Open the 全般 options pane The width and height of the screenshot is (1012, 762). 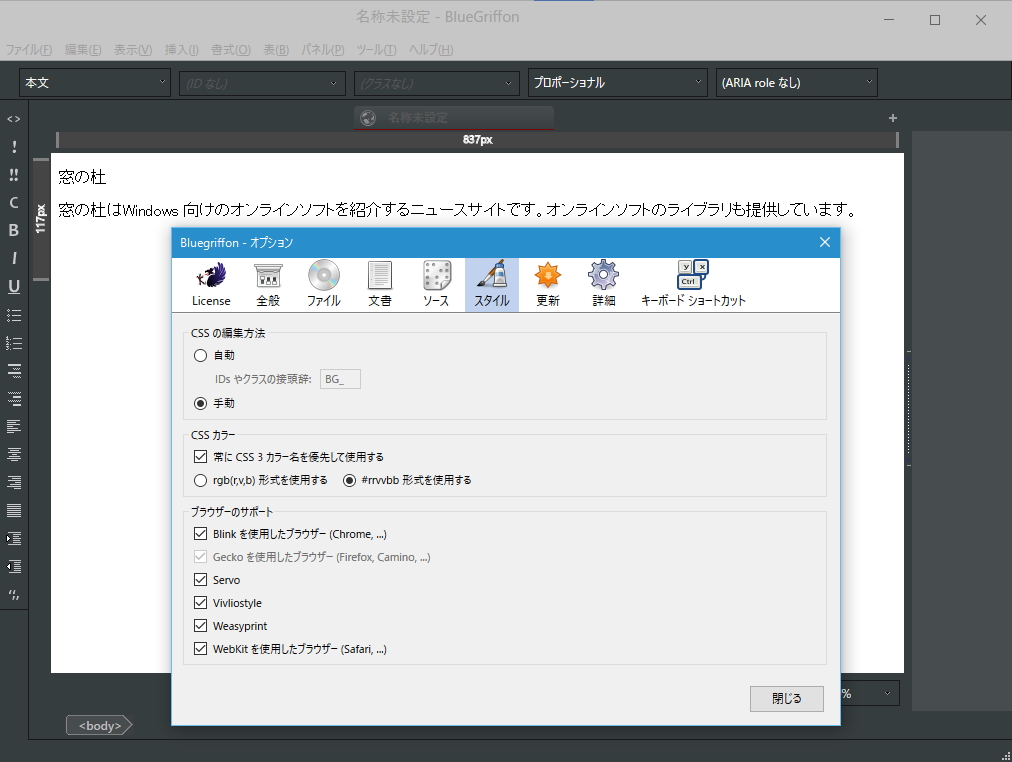pos(268,285)
